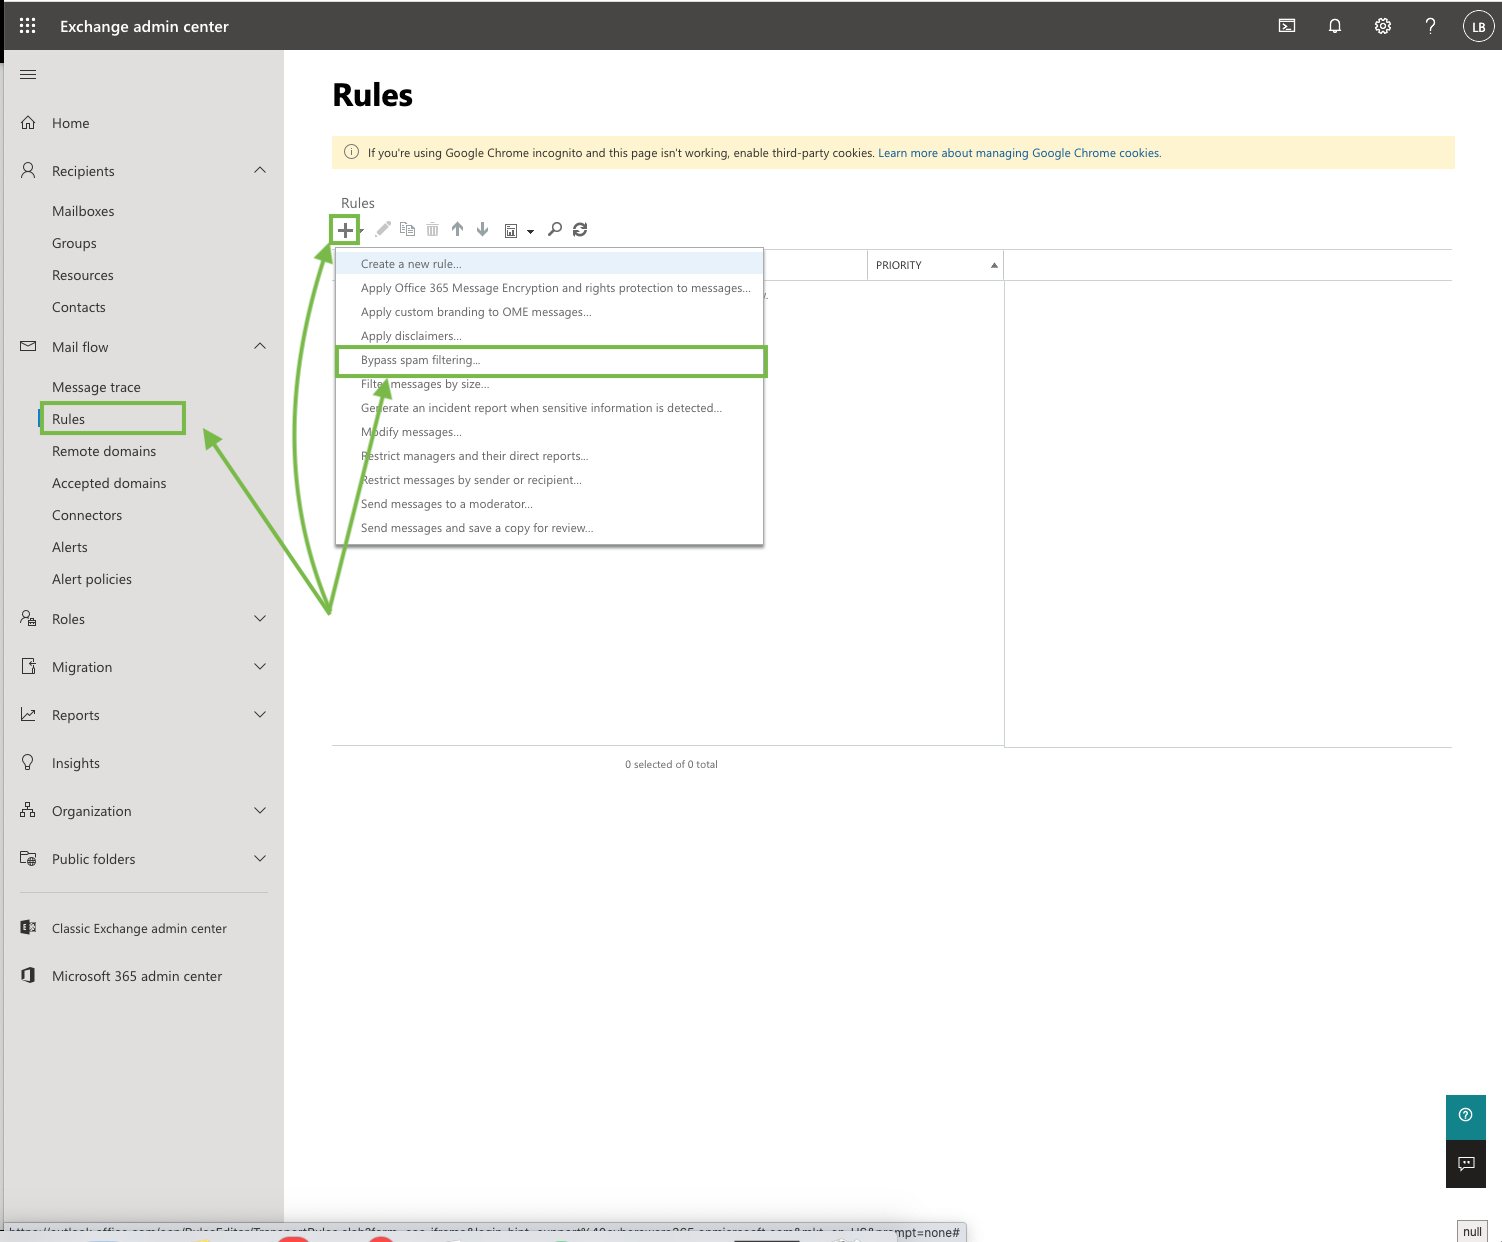Click the add new rule plus icon
The height and width of the screenshot is (1242, 1502).
(345, 230)
